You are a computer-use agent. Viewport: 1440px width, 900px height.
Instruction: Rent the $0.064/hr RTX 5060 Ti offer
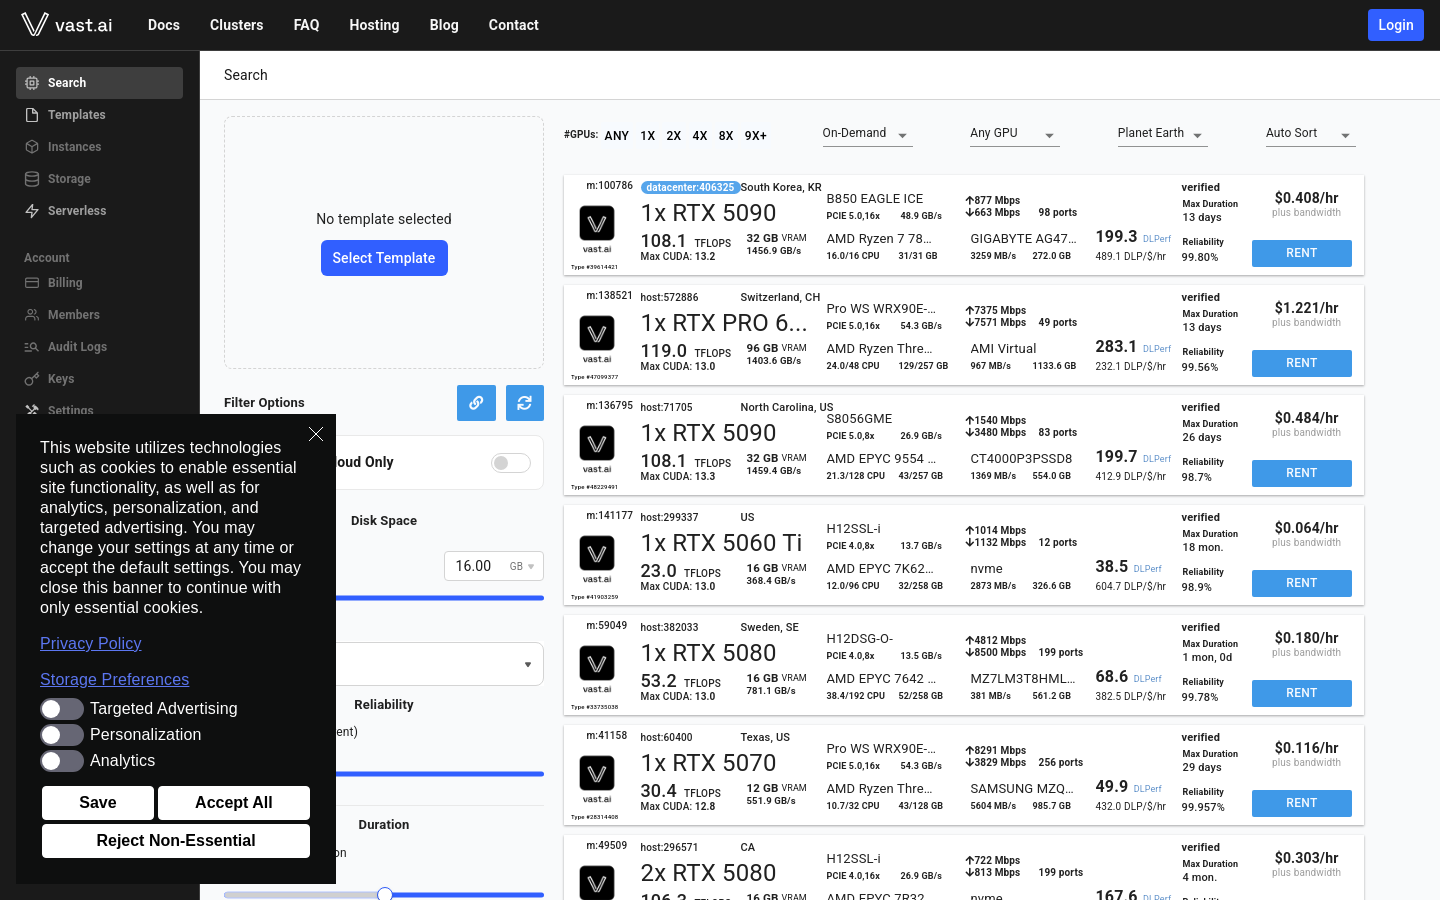1302,583
